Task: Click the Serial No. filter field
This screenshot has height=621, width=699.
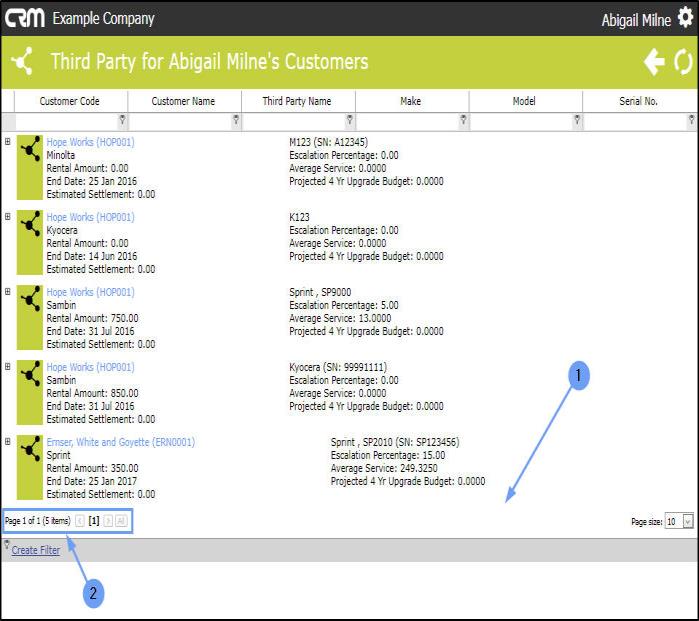Action: [636, 122]
